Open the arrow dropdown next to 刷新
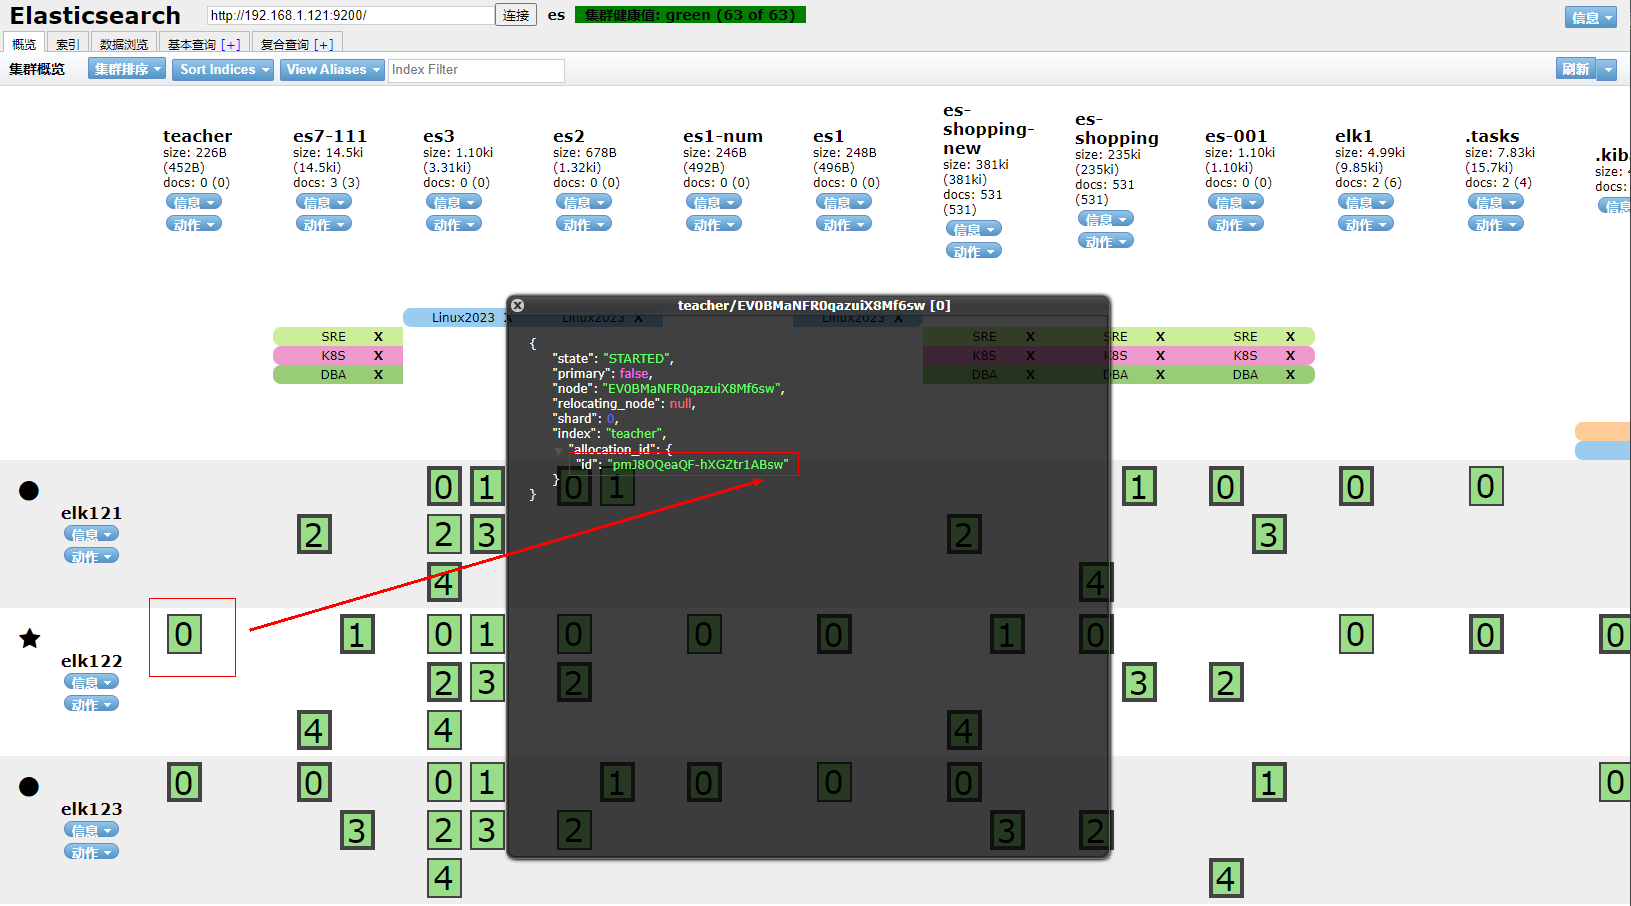Screen dimensions: 1631x906 1607,69
